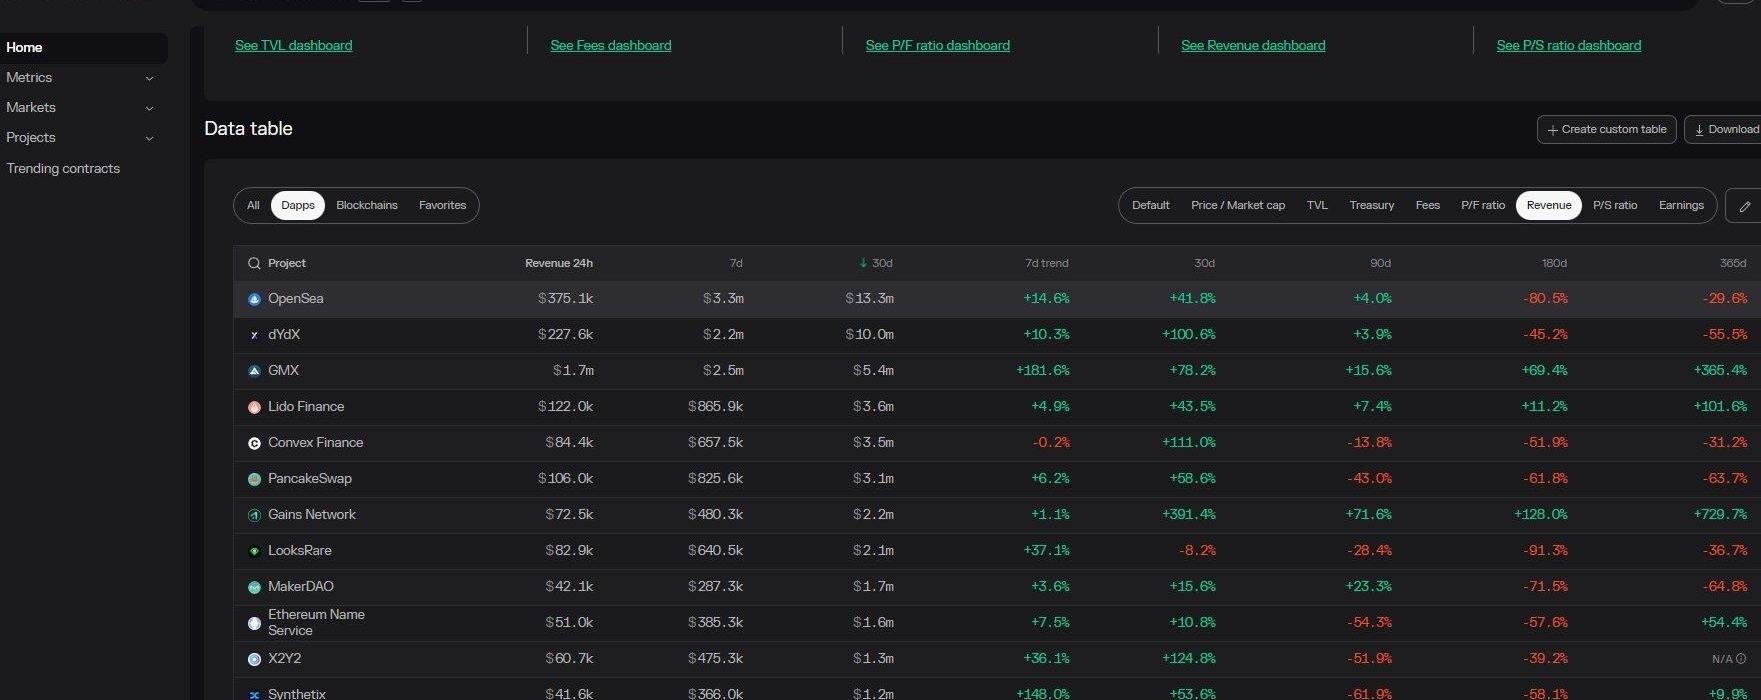Show Favorites only filter
Image resolution: width=1761 pixels, height=700 pixels.
point(442,205)
